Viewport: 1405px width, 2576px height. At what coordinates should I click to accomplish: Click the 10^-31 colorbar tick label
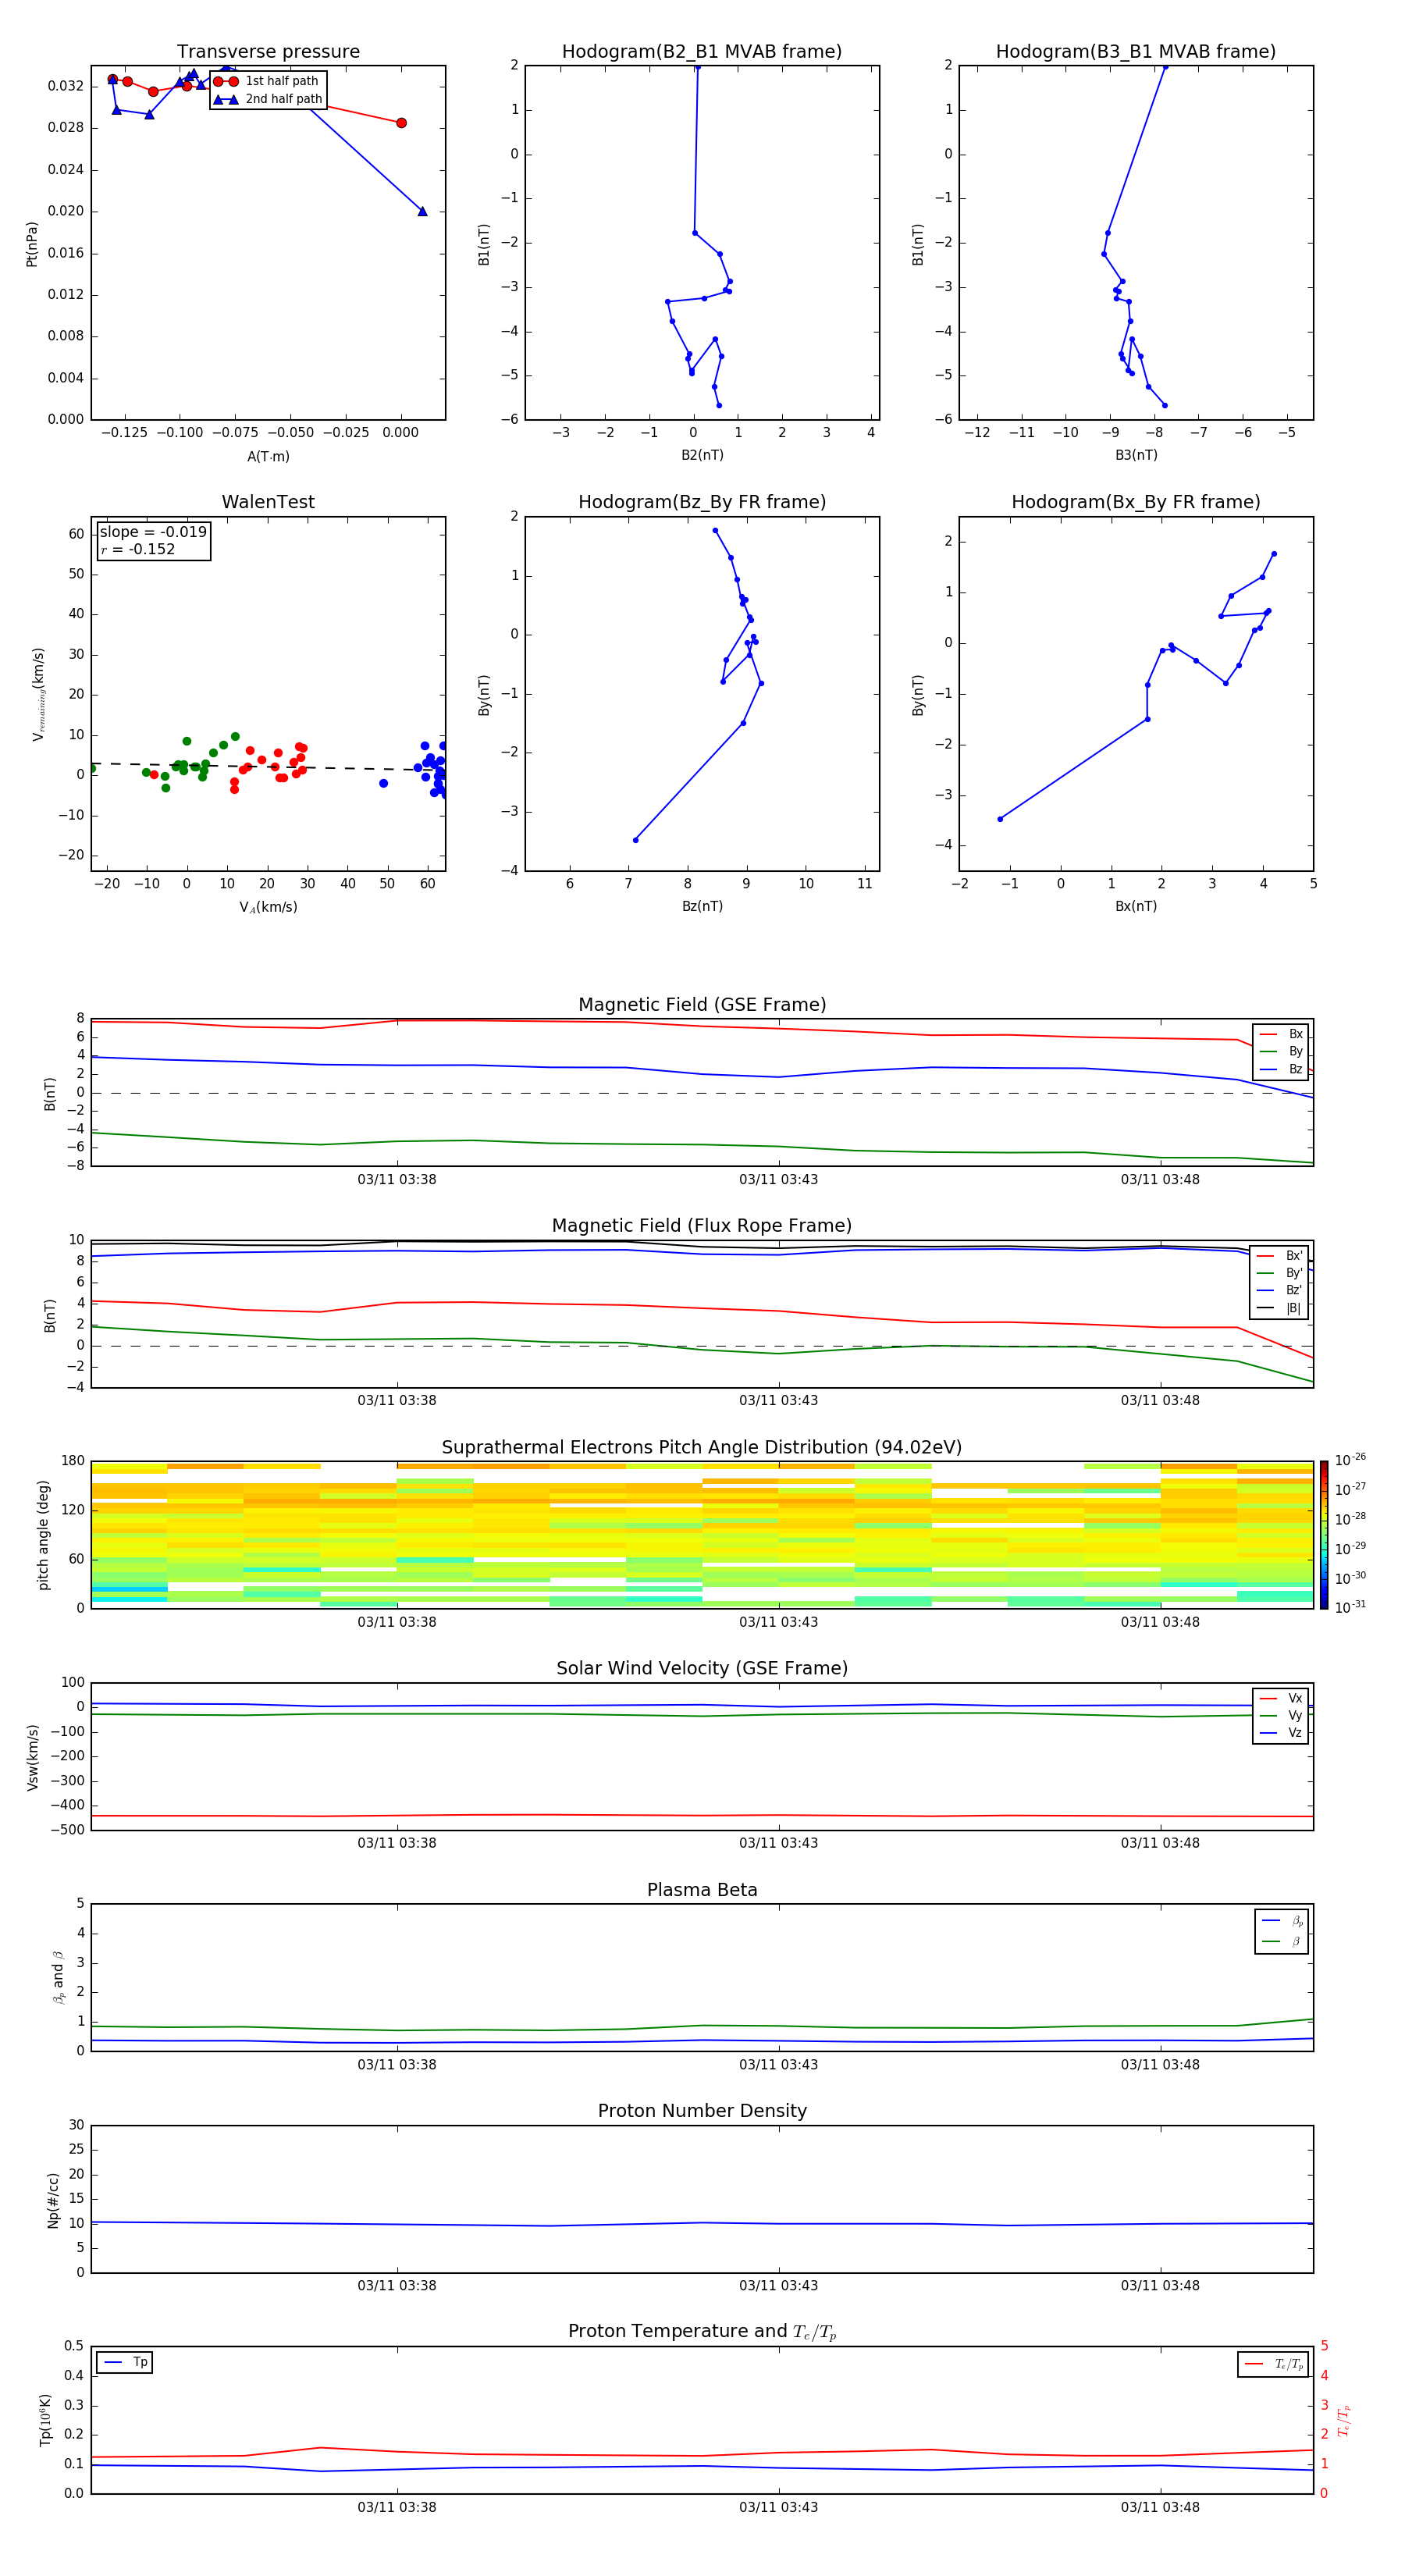tap(1350, 1607)
